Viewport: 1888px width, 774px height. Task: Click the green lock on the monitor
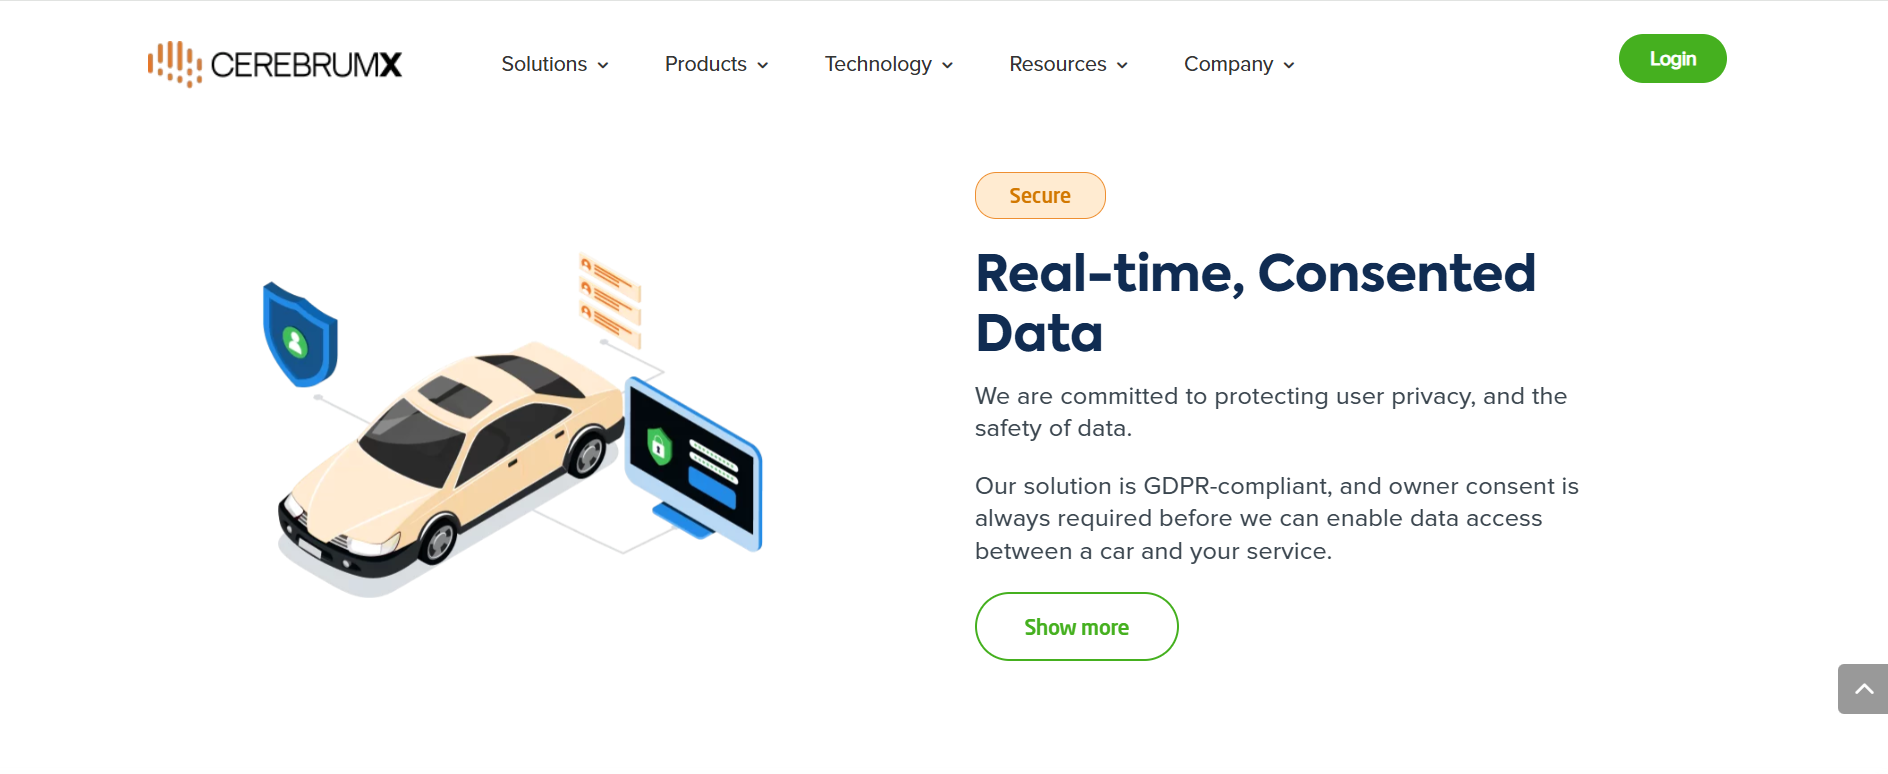click(x=659, y=445)
